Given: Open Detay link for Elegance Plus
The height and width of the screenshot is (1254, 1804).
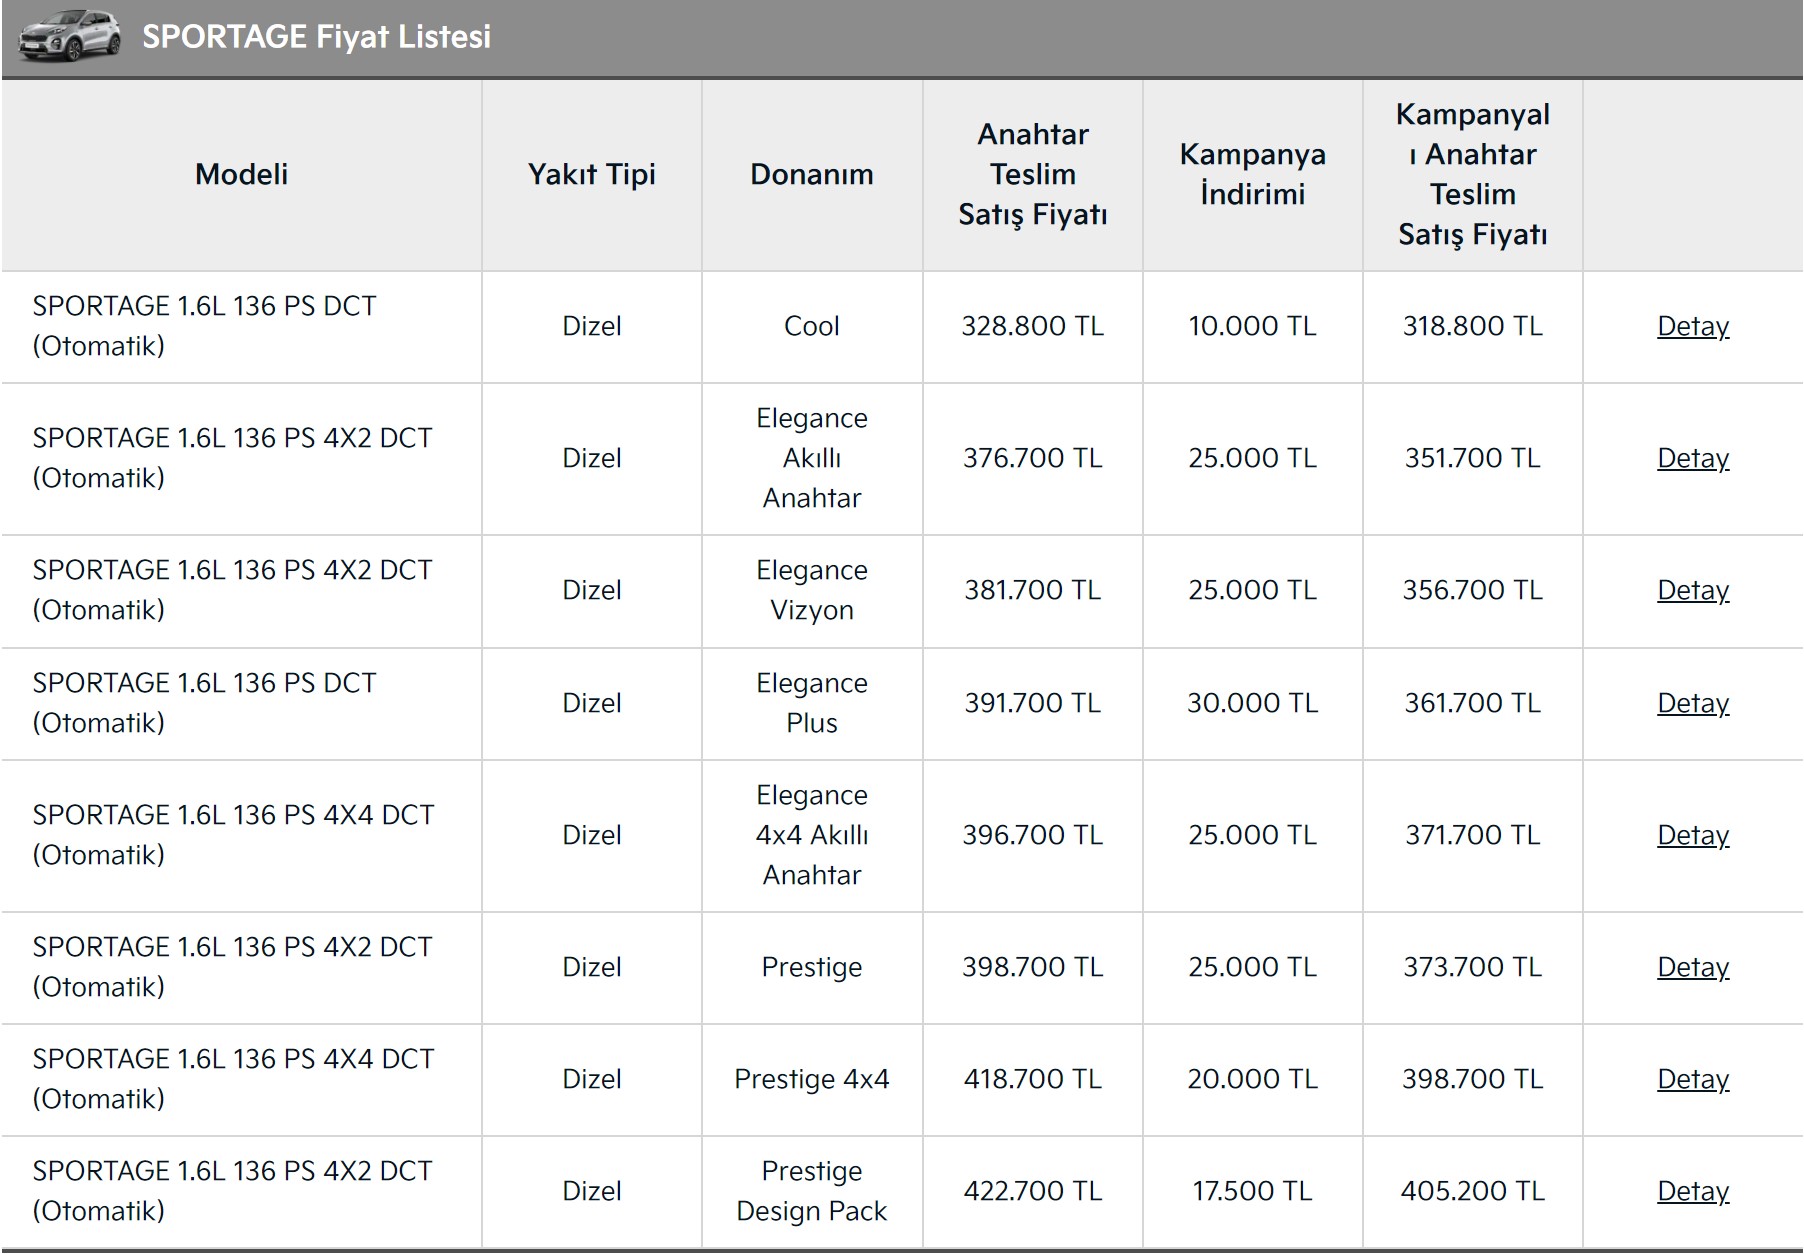Looking at the screenshot, I should [x=1692, y=703].
